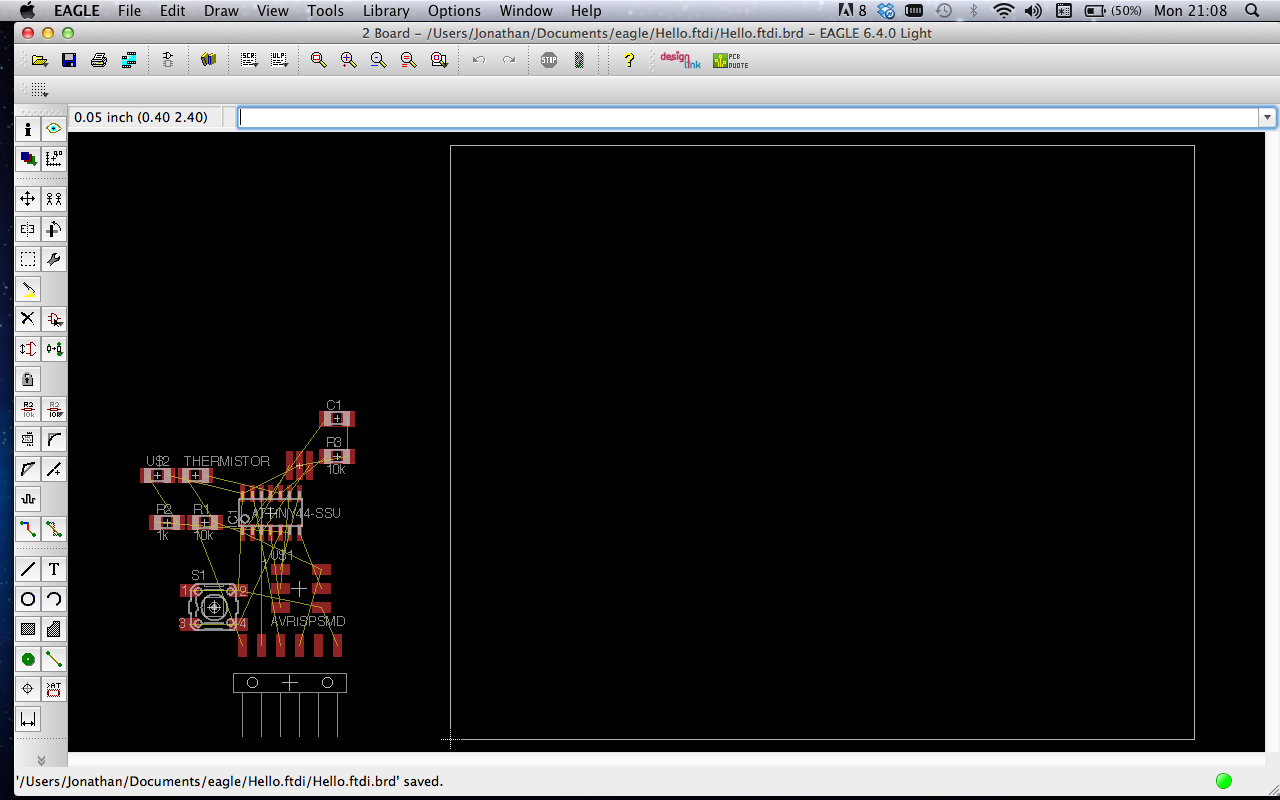Open the library Use icon (books)
Image resolution: width=1280 pixels, height=800 pixels.
(208, 60)
